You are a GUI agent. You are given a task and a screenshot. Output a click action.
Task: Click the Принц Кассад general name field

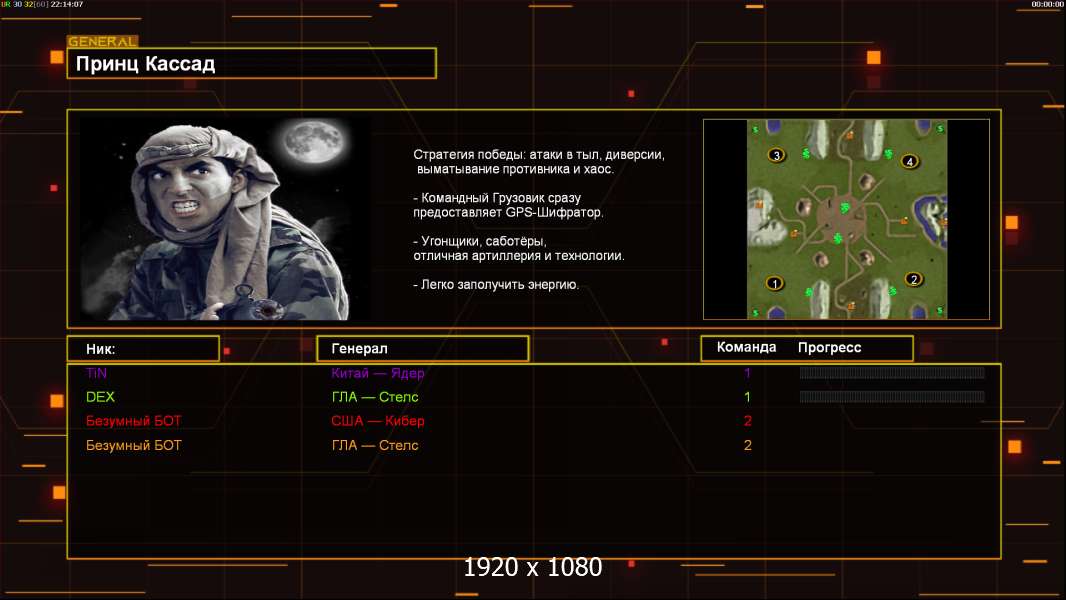tap(252, 63)
